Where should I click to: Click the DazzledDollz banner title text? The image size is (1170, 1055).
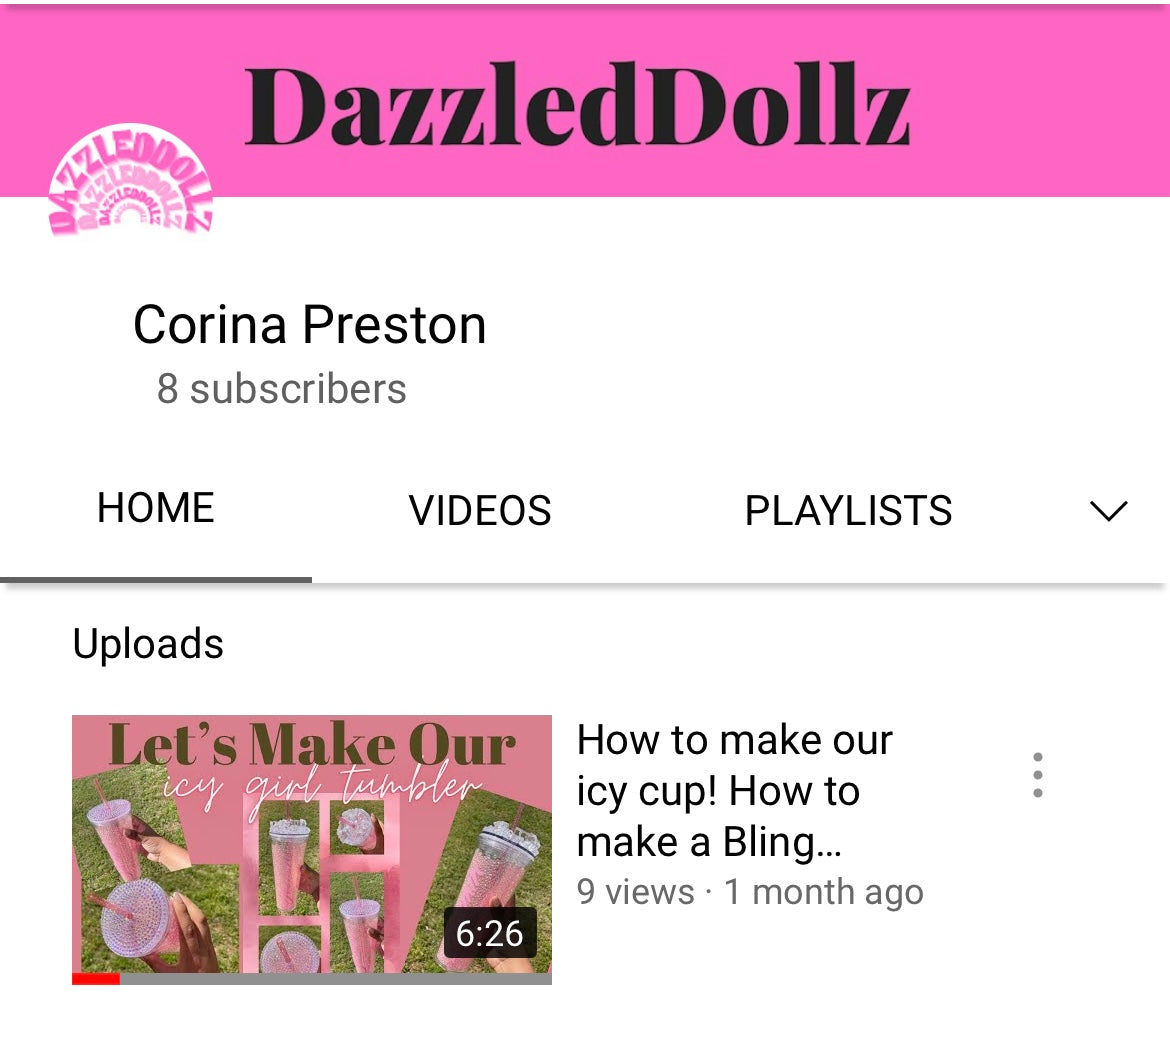coord(578,104)
